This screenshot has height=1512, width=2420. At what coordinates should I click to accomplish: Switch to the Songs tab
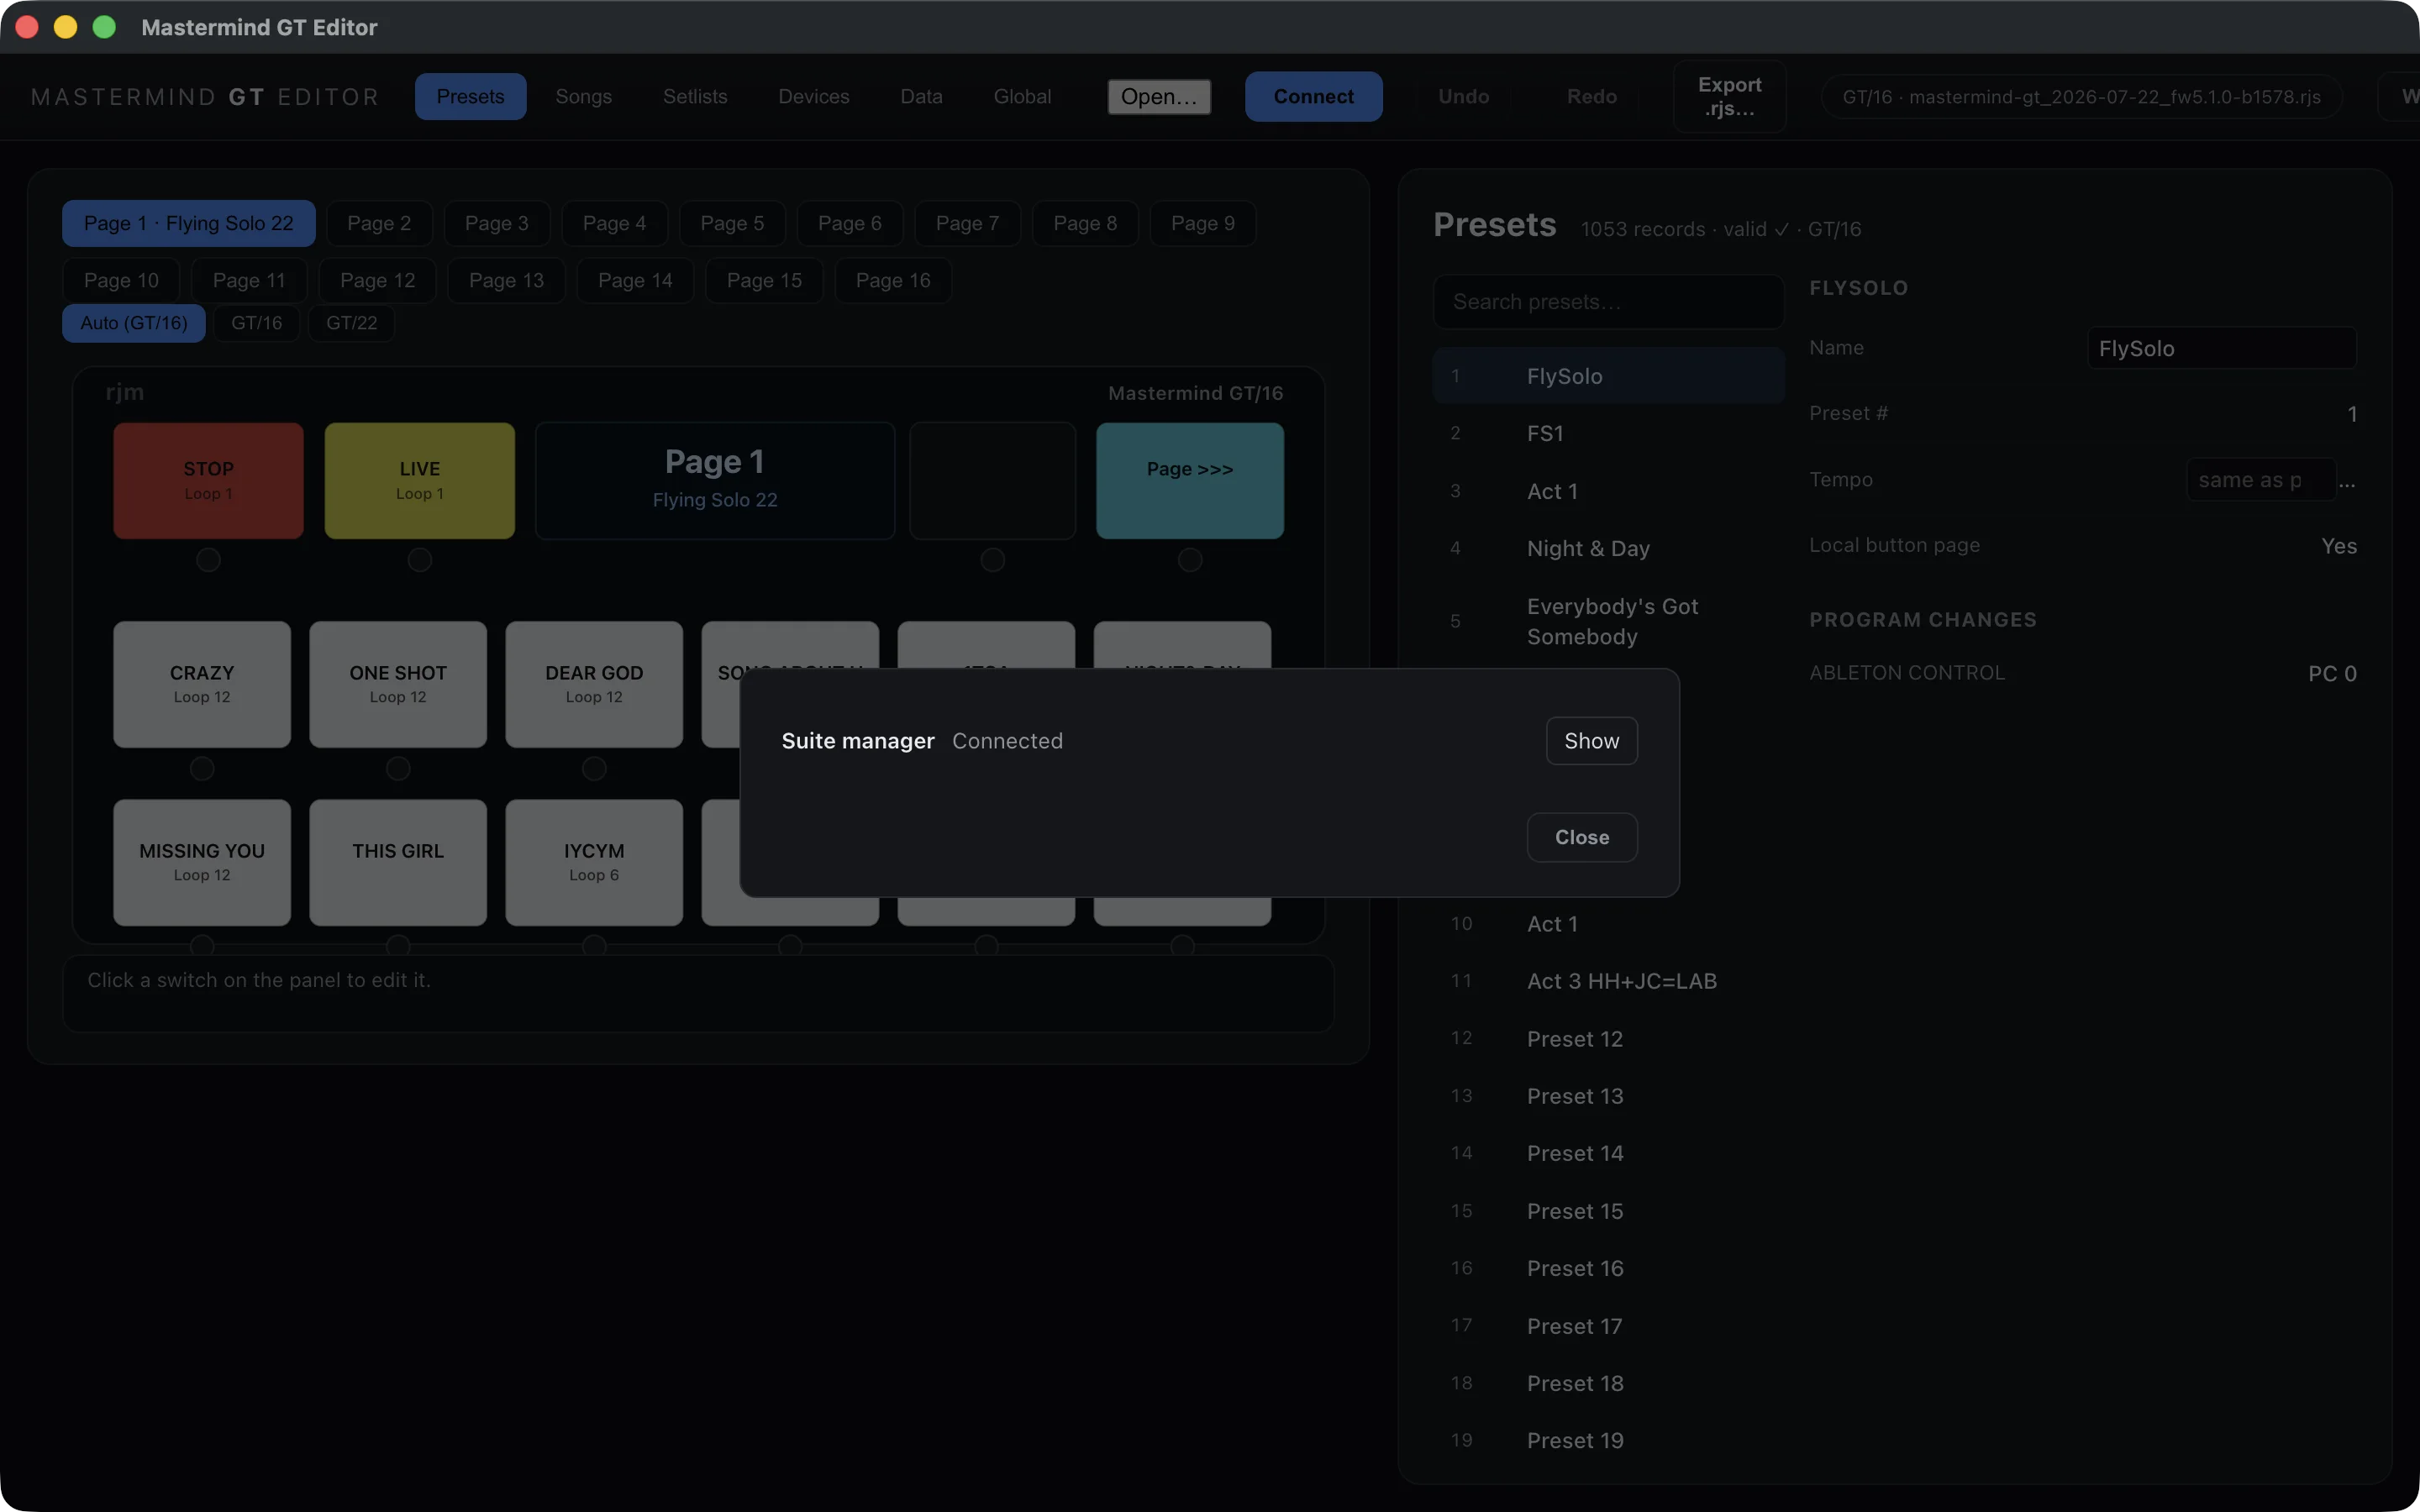click(584, 96)
